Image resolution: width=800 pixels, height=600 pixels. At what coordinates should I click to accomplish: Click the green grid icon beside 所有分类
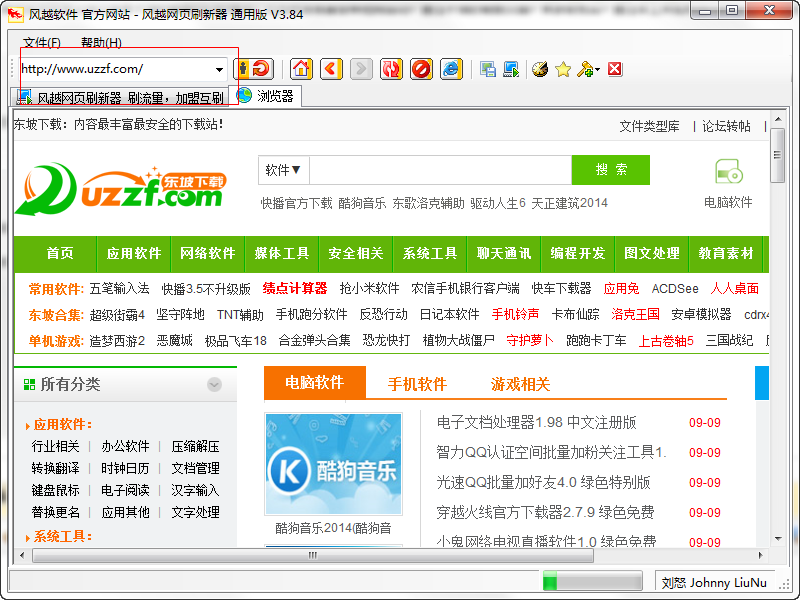[x=29, y=385]
